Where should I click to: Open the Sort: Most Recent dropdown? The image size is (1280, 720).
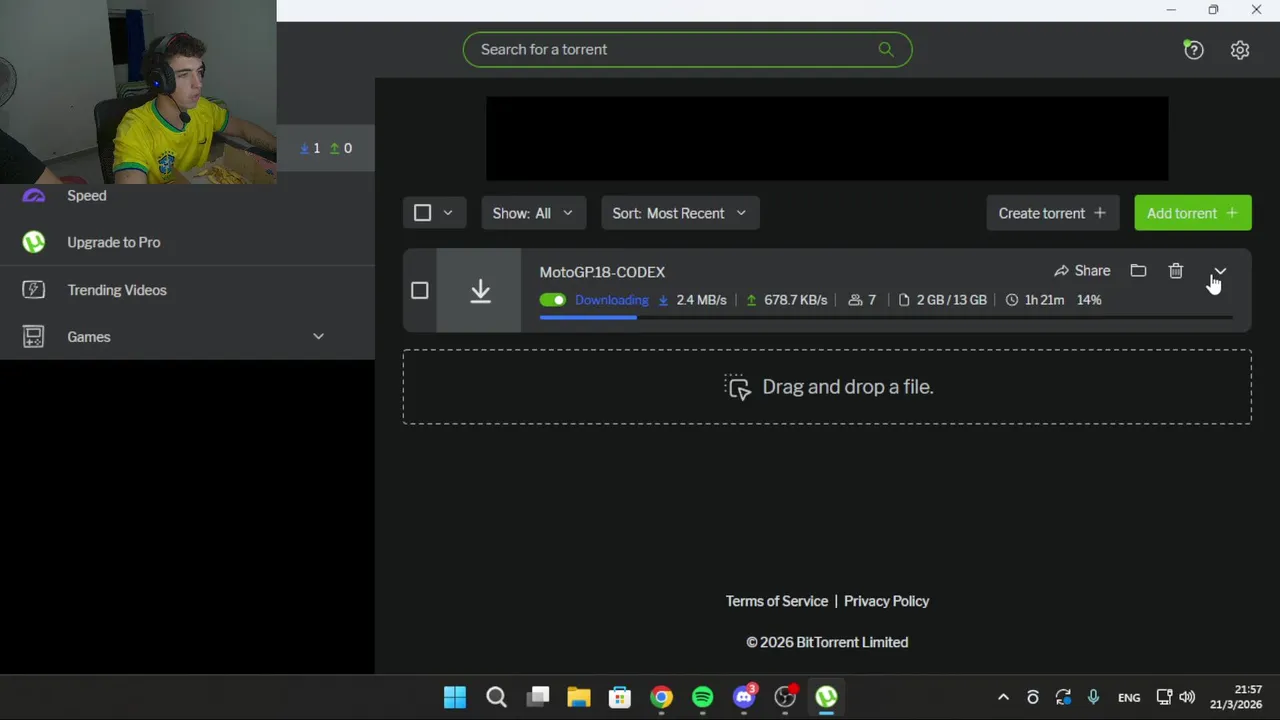click(680, 213)
